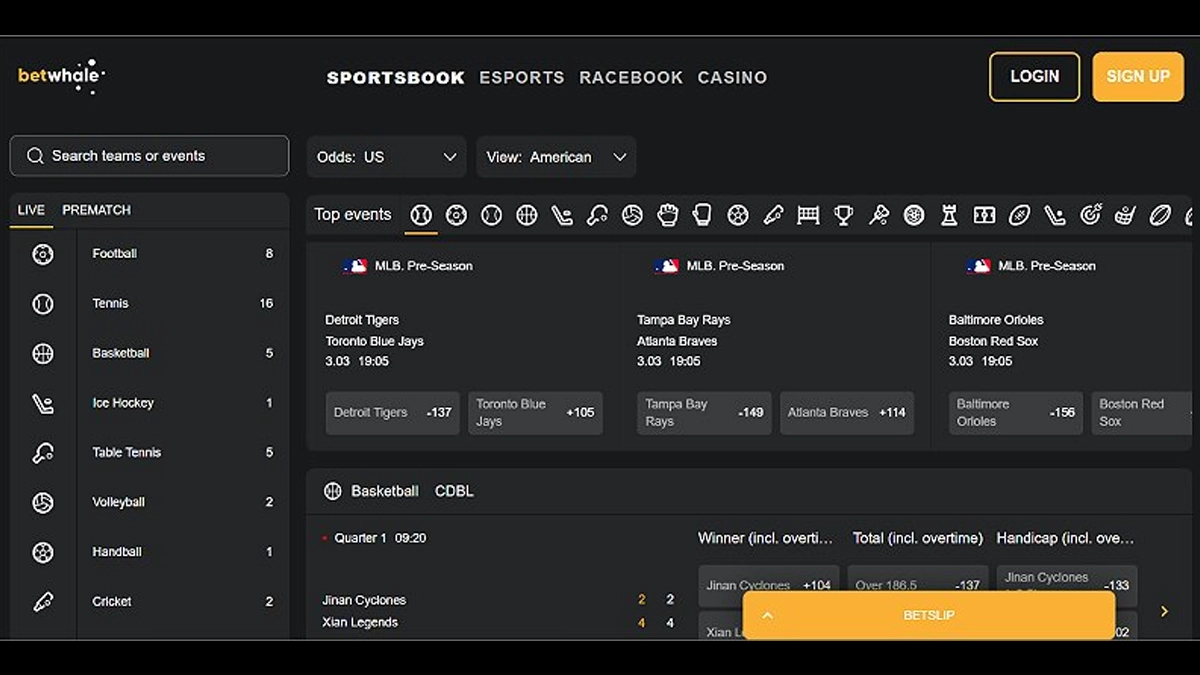Click the Ice Hockey icon in left sidebar
The width and height of the screenshot is (1200, 675).
[x=43, y=403]
